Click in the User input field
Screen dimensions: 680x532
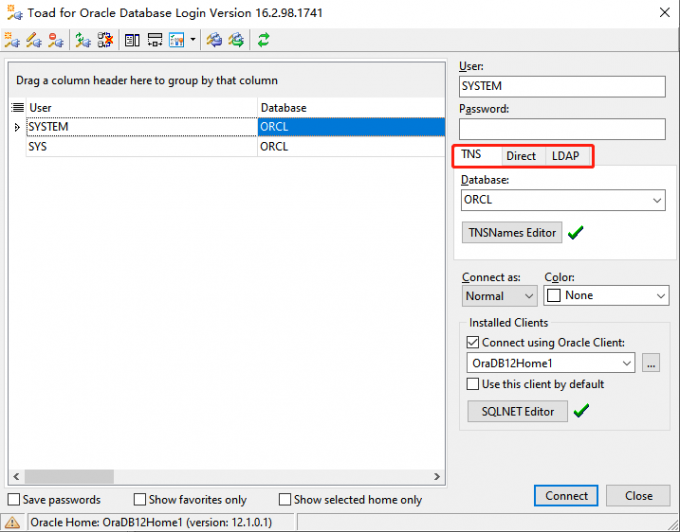tap(562, 86)
